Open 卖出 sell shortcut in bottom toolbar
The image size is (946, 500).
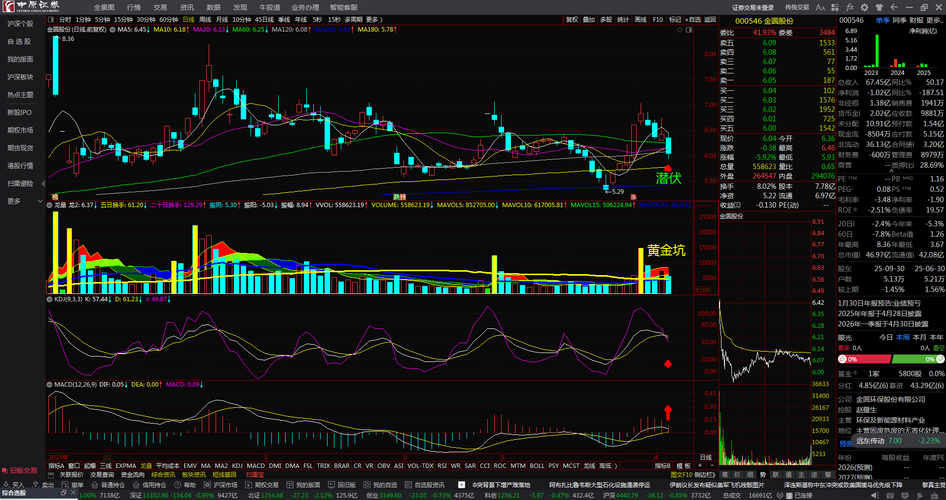click(43, 485)
